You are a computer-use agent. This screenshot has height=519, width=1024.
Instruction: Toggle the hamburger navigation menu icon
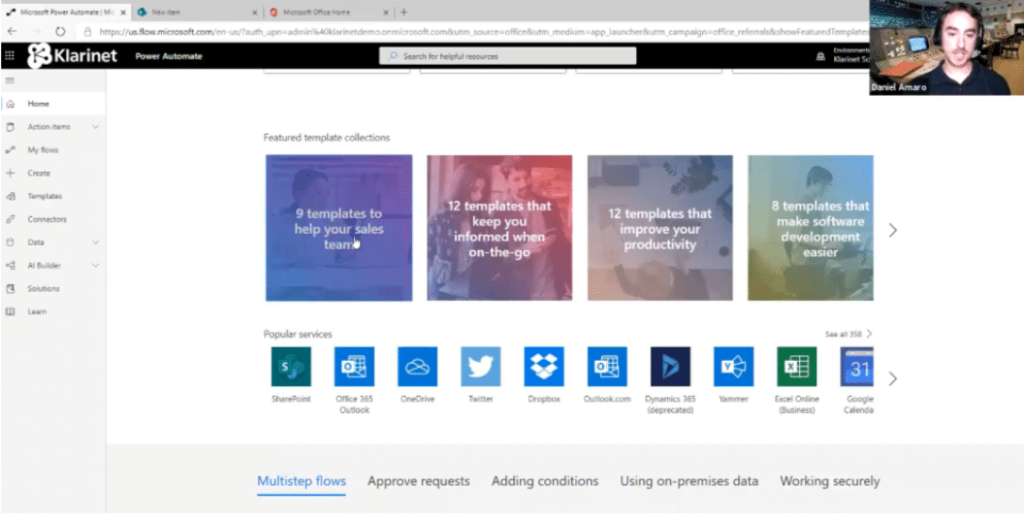click(x=10, y=81)
